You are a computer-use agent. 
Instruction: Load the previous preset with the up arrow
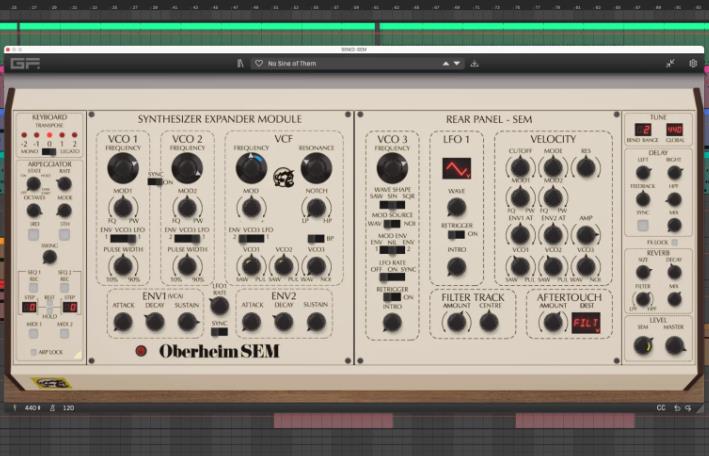[x=446, y=64]
